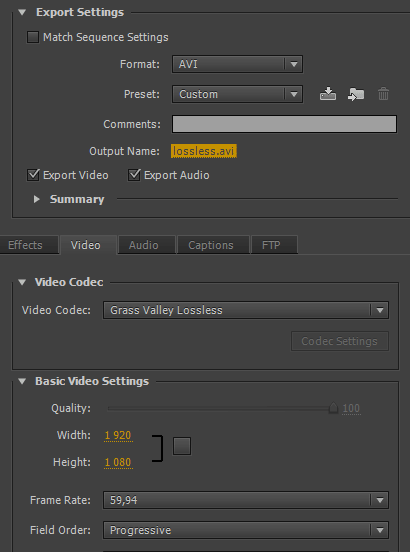
Task: Expand the Summary section
Action: pos(37,199)
